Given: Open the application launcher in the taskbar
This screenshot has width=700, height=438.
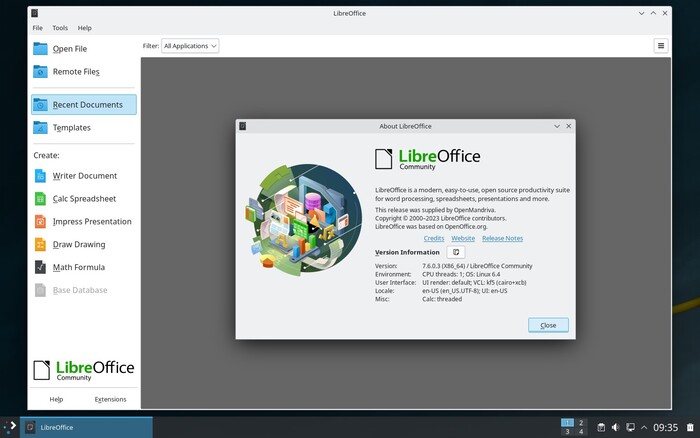Looking at the screenshot, I should coord(10,427).
